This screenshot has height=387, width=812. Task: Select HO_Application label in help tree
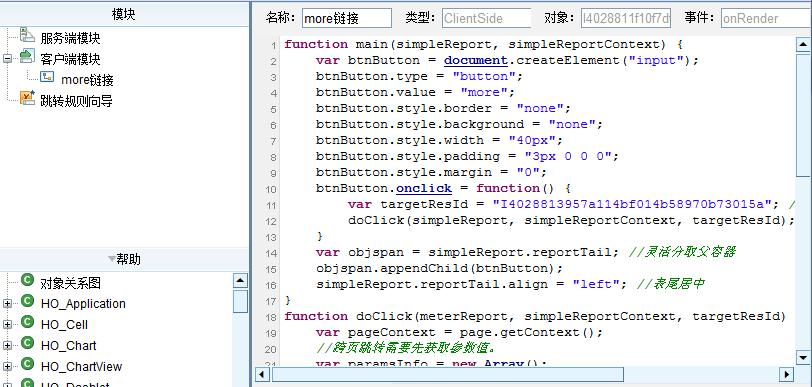coord(83,304)
